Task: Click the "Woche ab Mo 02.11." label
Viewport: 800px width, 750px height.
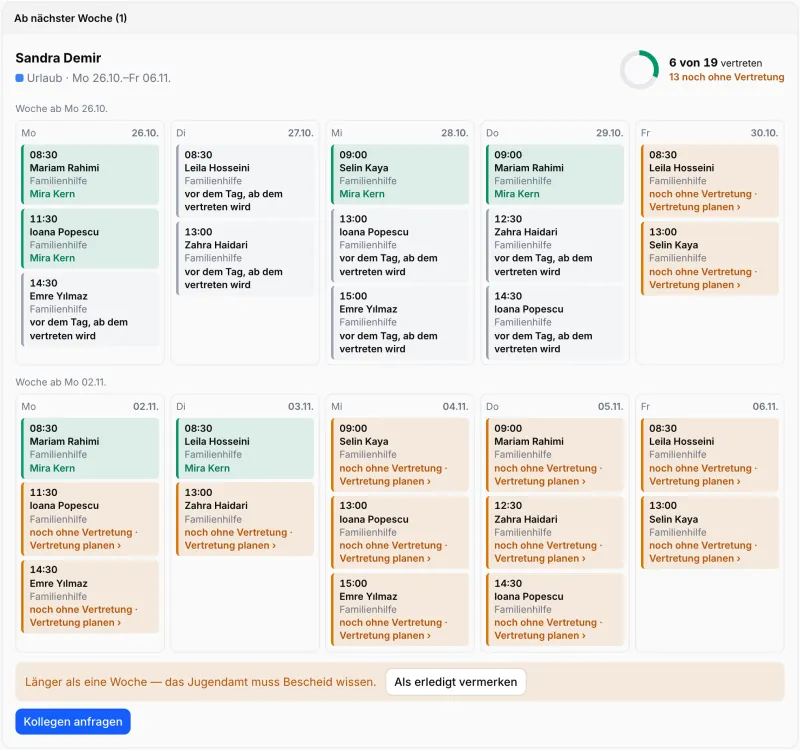Action: [61, 382]
